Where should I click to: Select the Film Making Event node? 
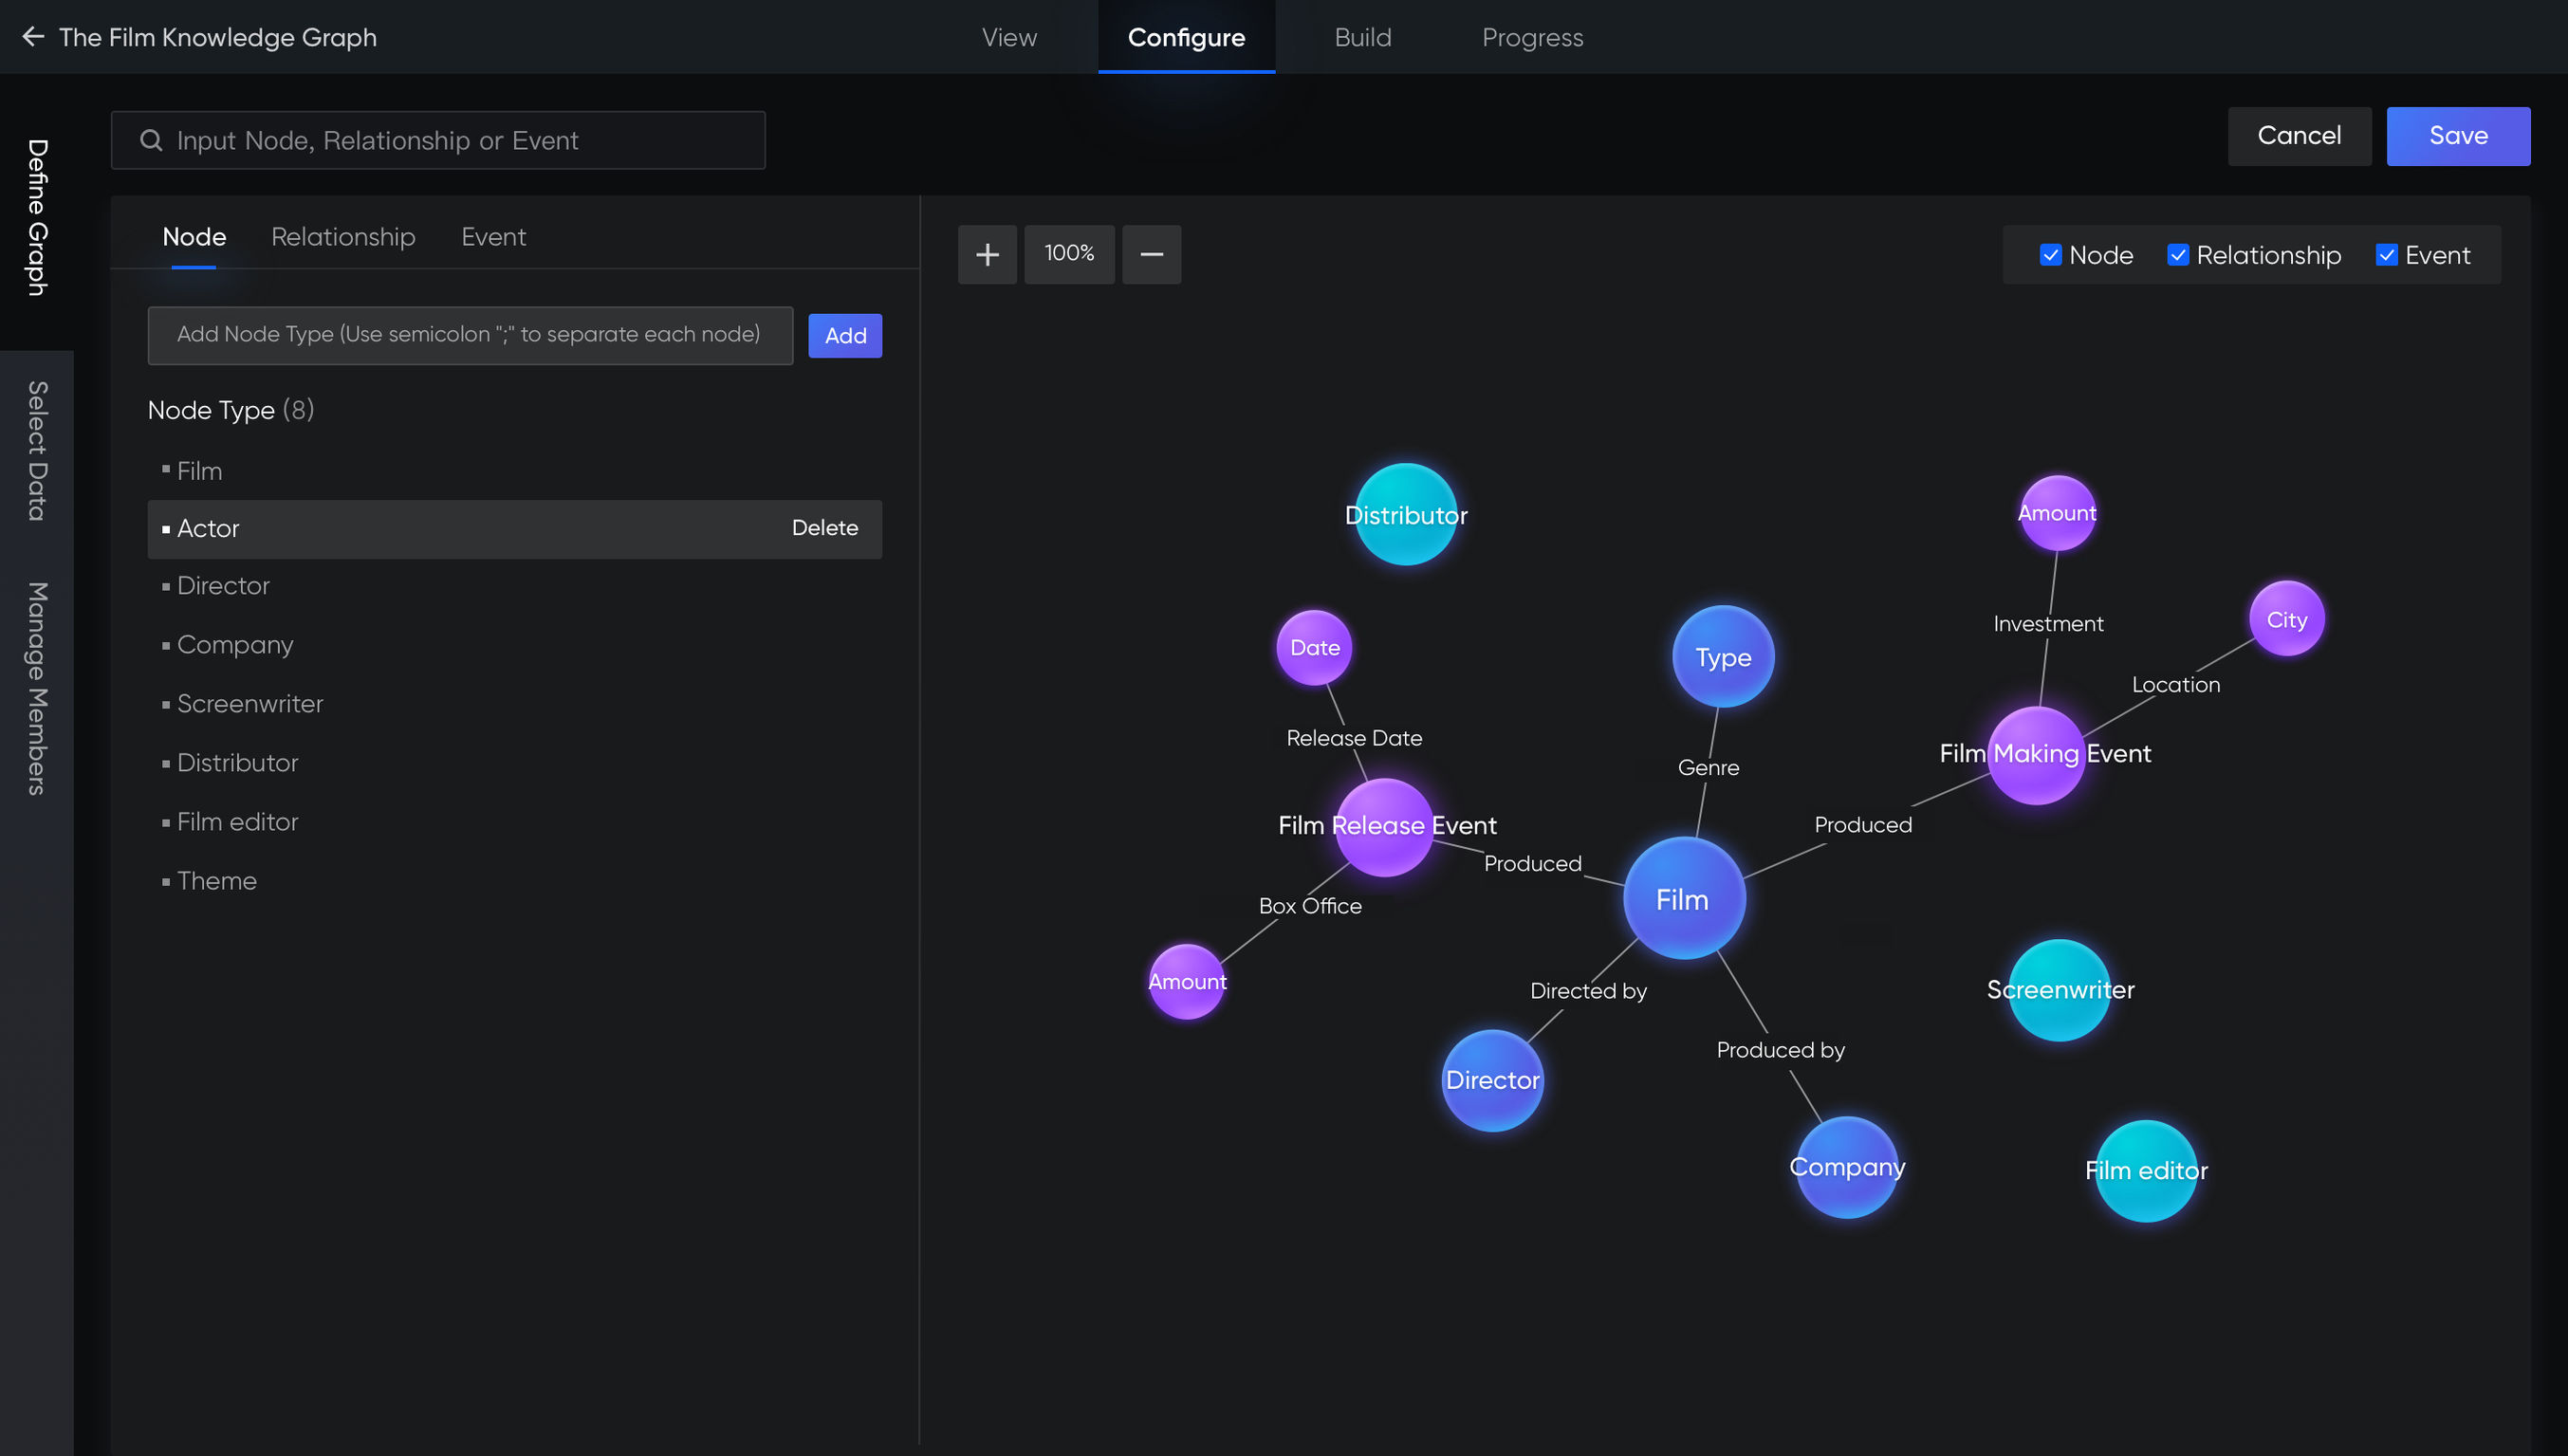click(x=2037, y=753)
